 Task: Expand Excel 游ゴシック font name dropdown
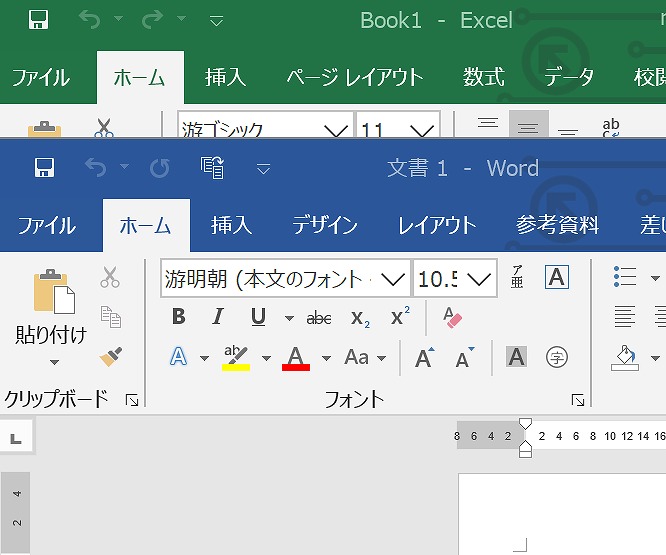[336, 130]
